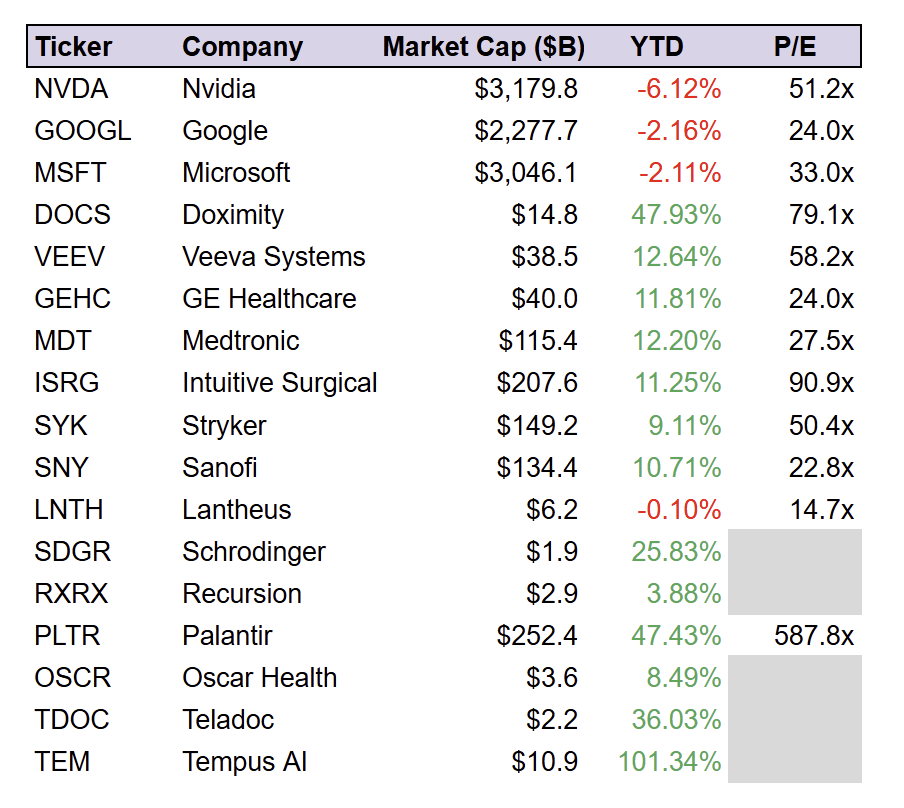Viewport: 904px width, 808px height.
Task: Select the Market Cap ($B) header
Action: [483, 47]
